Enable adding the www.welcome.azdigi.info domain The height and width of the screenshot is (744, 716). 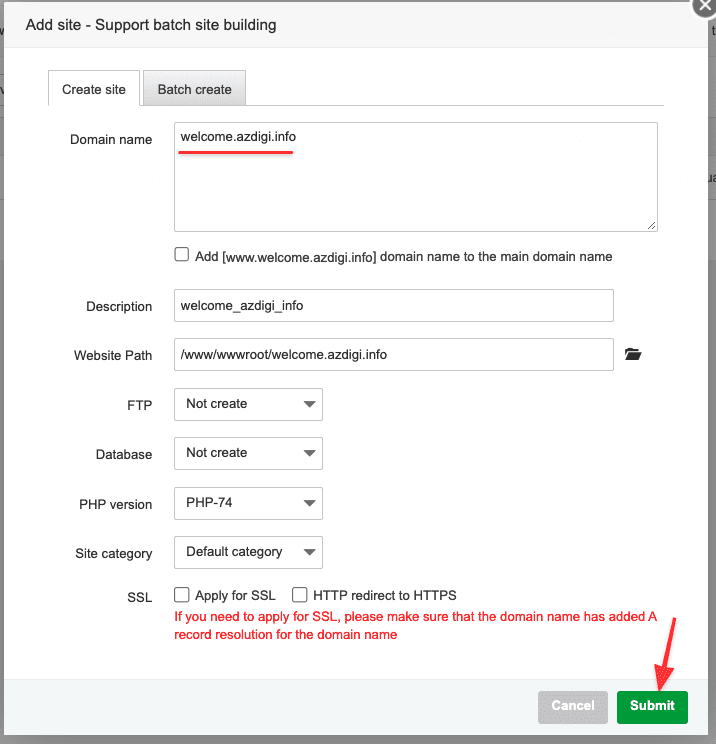coord(182,255)
